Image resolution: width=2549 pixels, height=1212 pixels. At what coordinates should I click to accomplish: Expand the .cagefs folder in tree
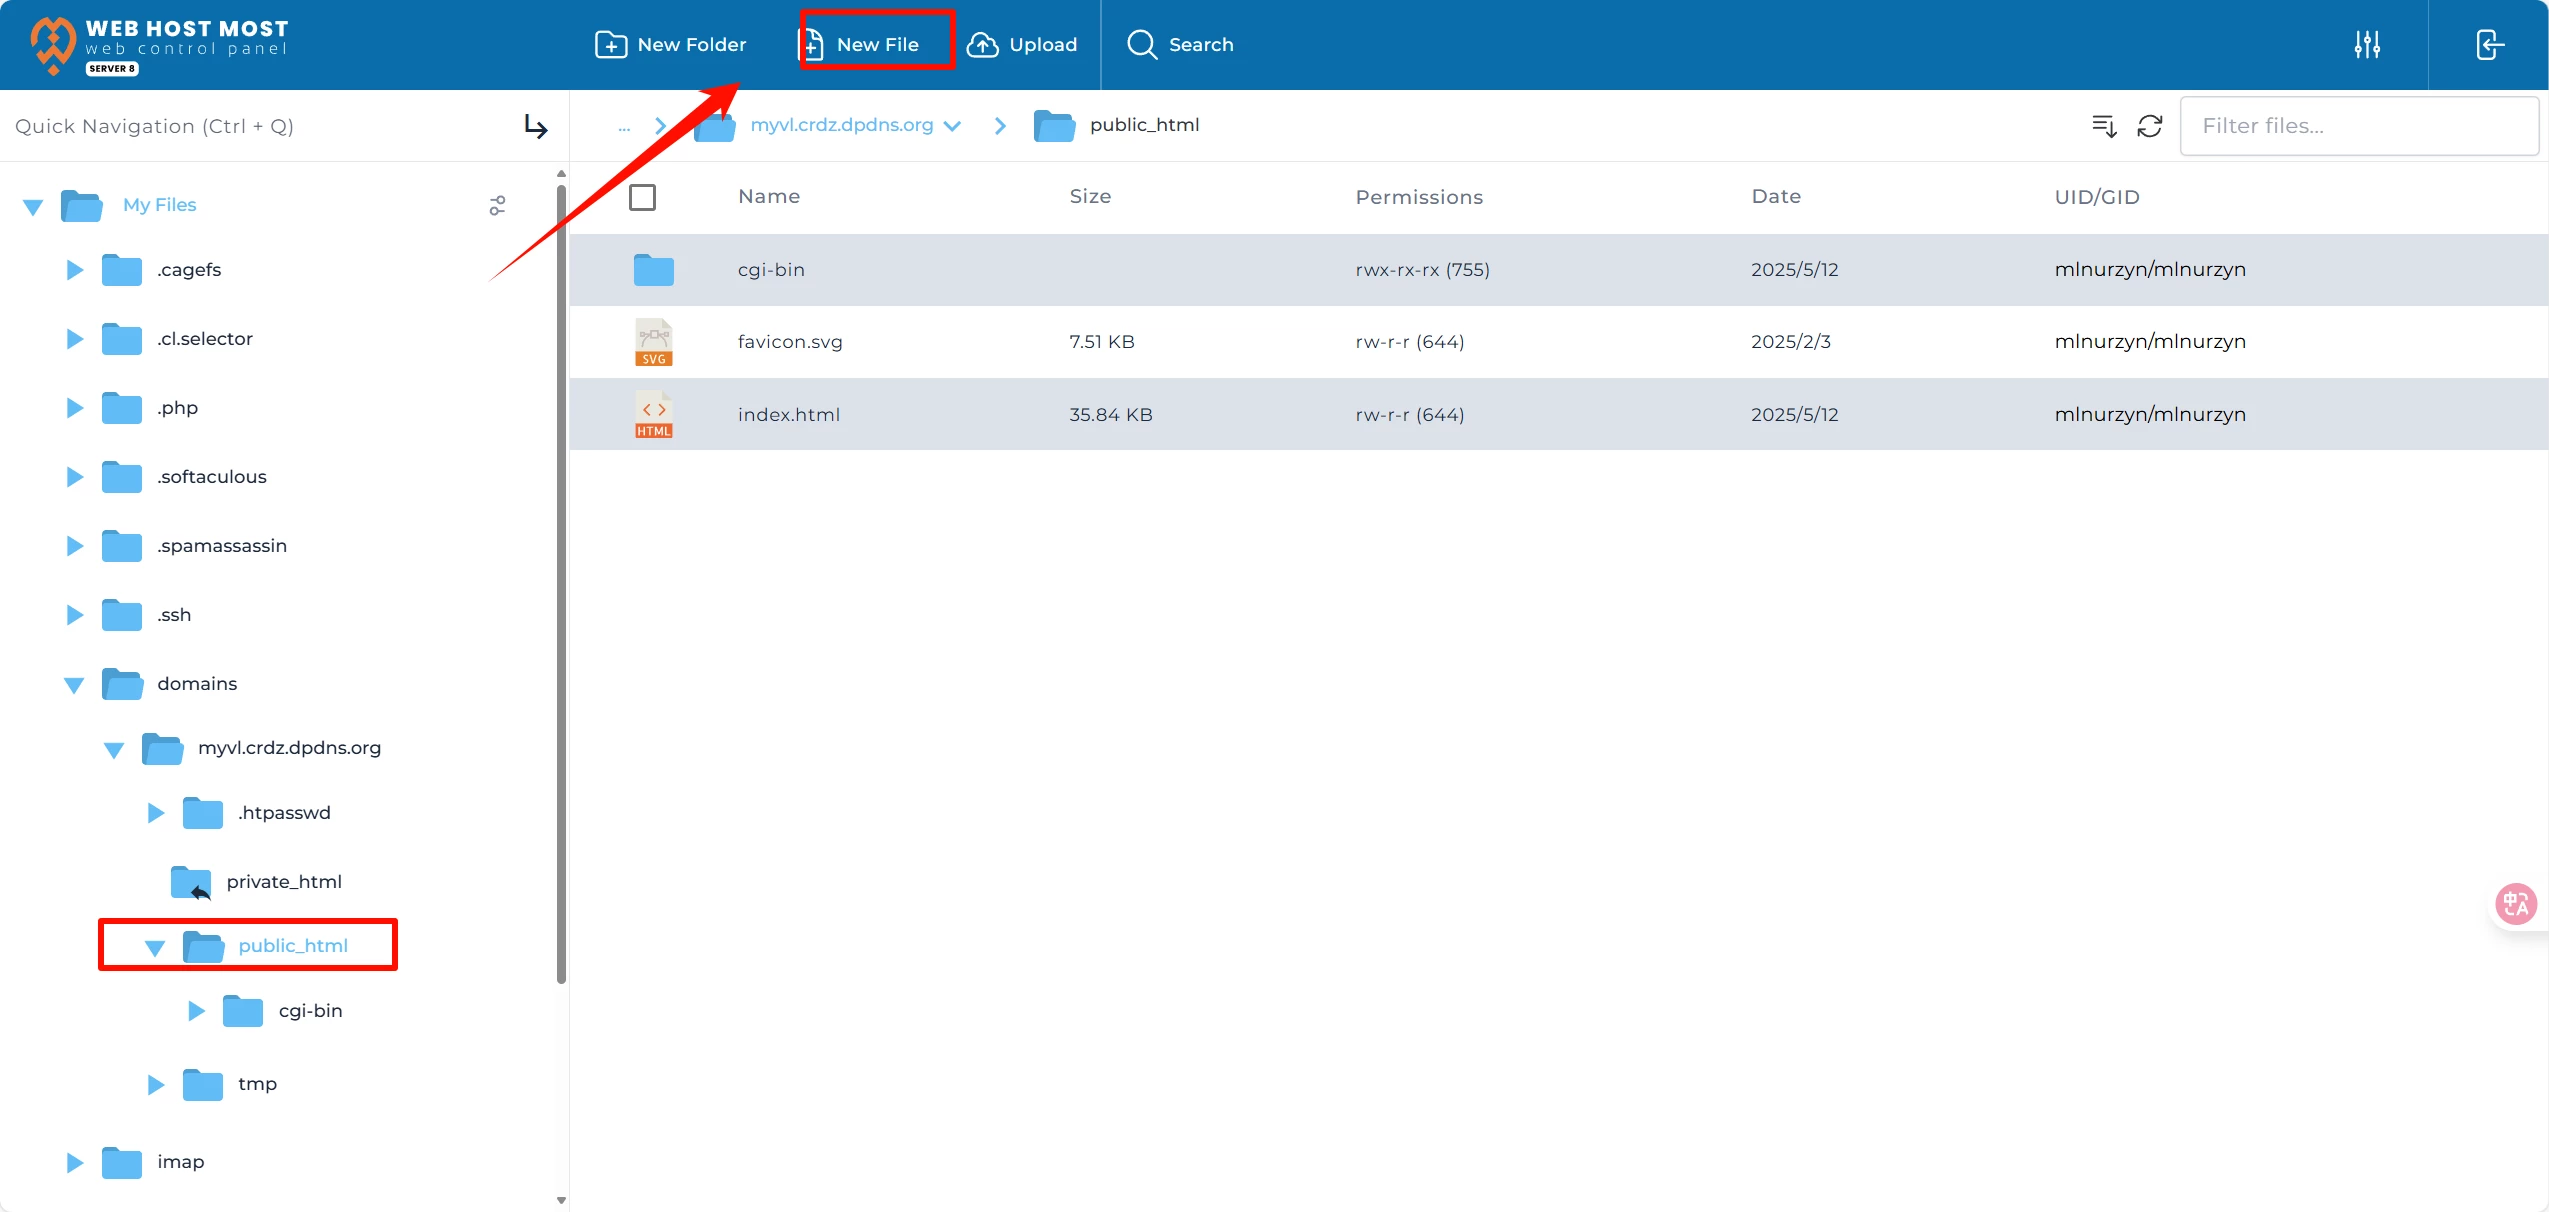(x=74, y=270)
